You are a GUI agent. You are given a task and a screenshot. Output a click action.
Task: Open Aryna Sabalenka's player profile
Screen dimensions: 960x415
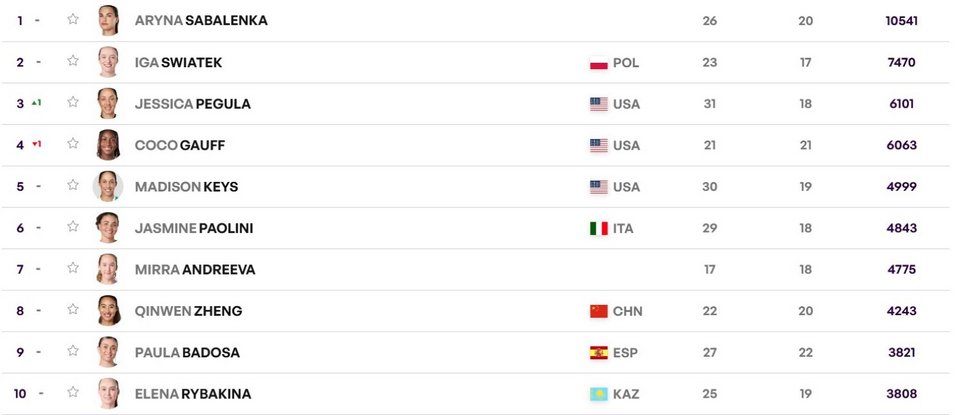click(201, 20)
